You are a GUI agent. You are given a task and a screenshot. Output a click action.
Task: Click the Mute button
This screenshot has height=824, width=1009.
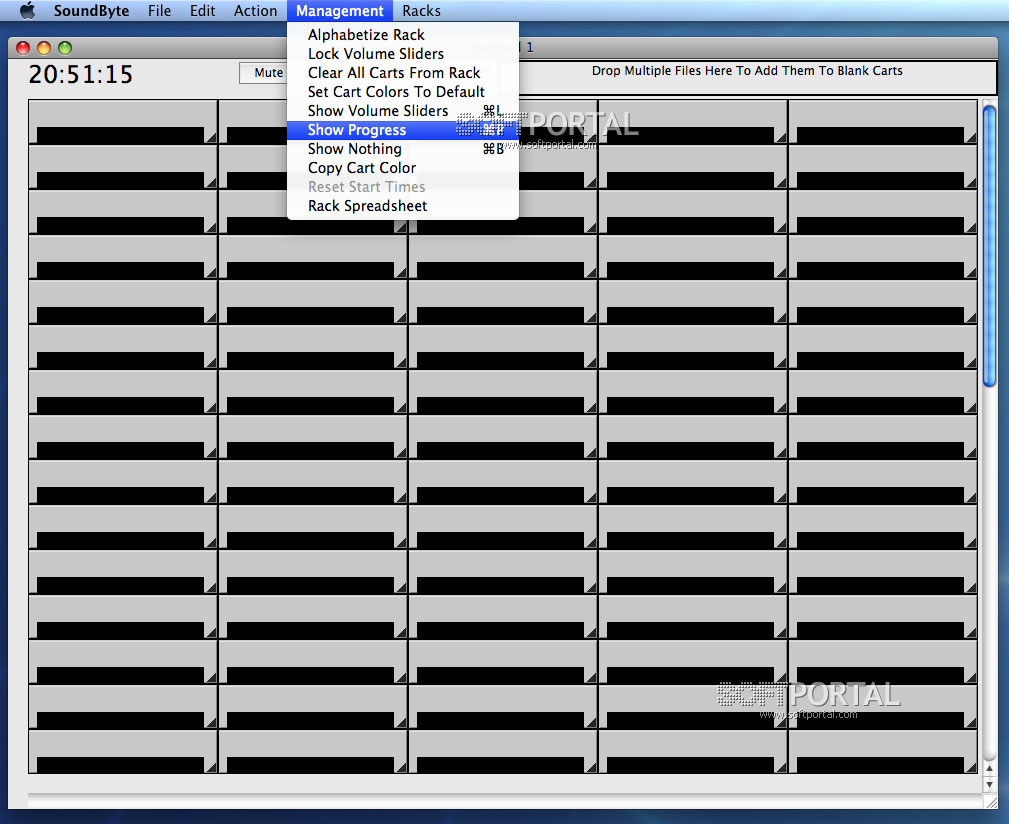click(x=263, y=73)
